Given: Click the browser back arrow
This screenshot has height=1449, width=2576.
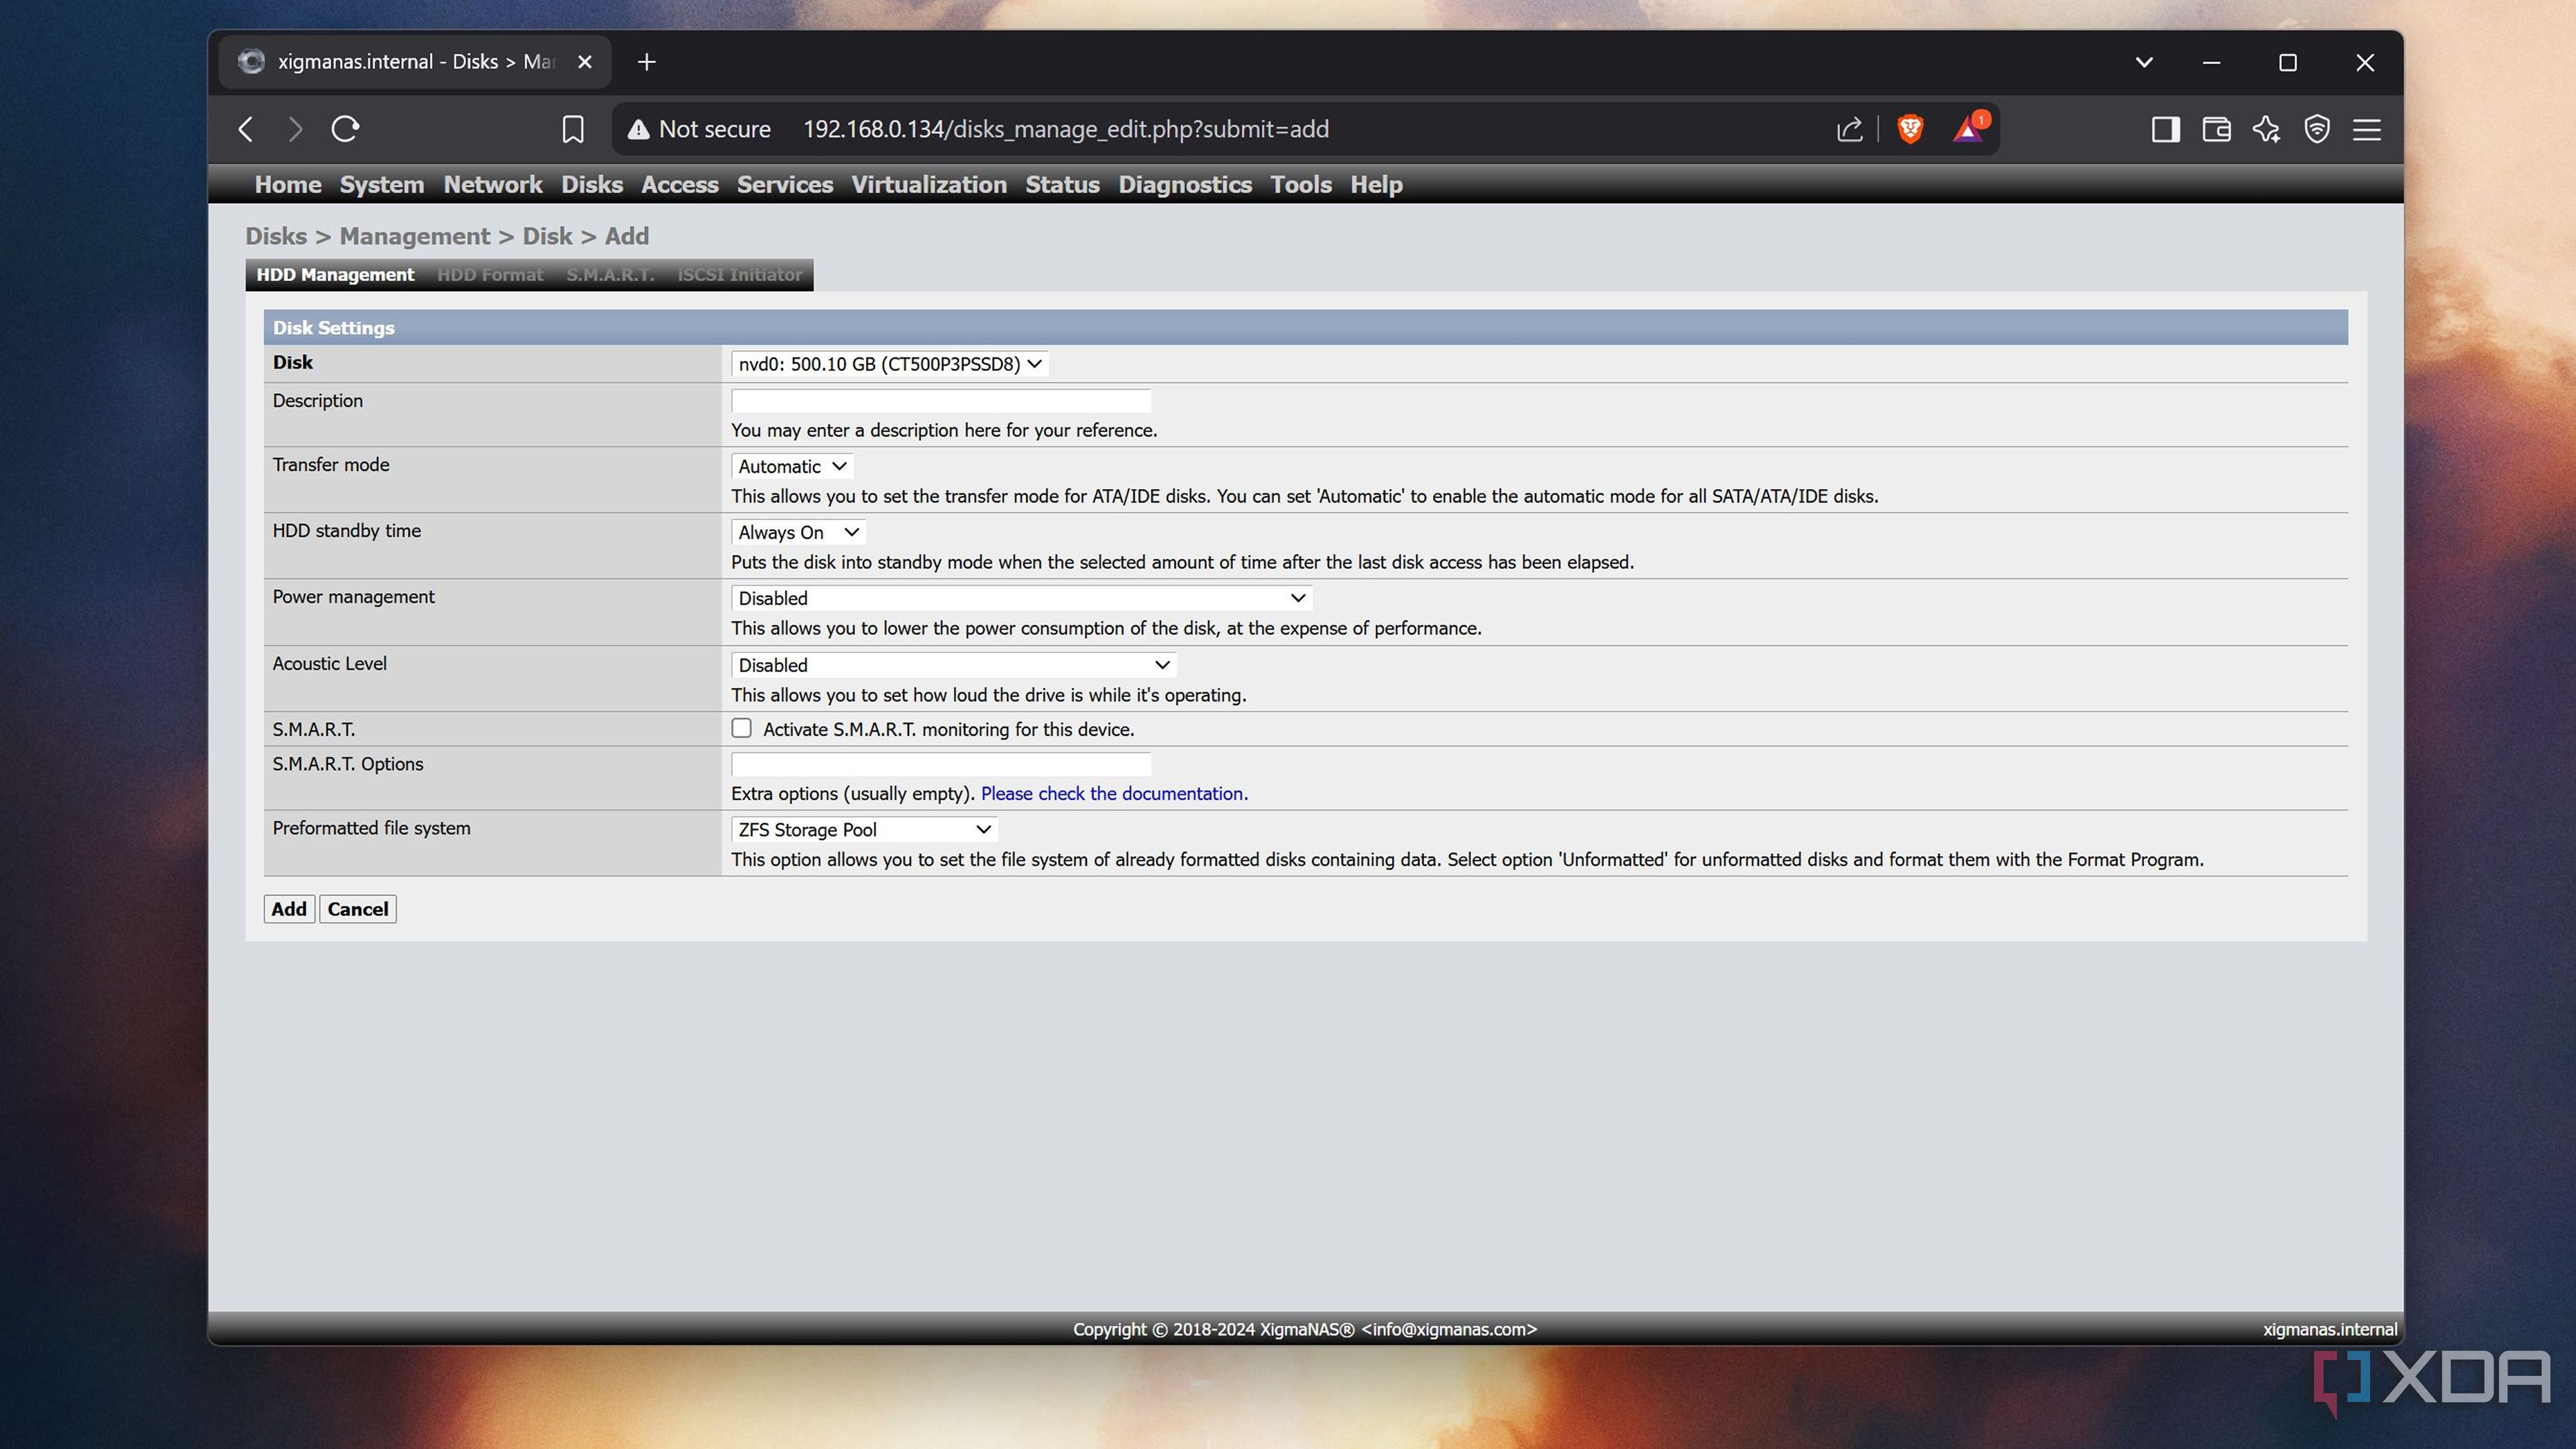Looking at the screenshot, I should [x=246, y=129].
